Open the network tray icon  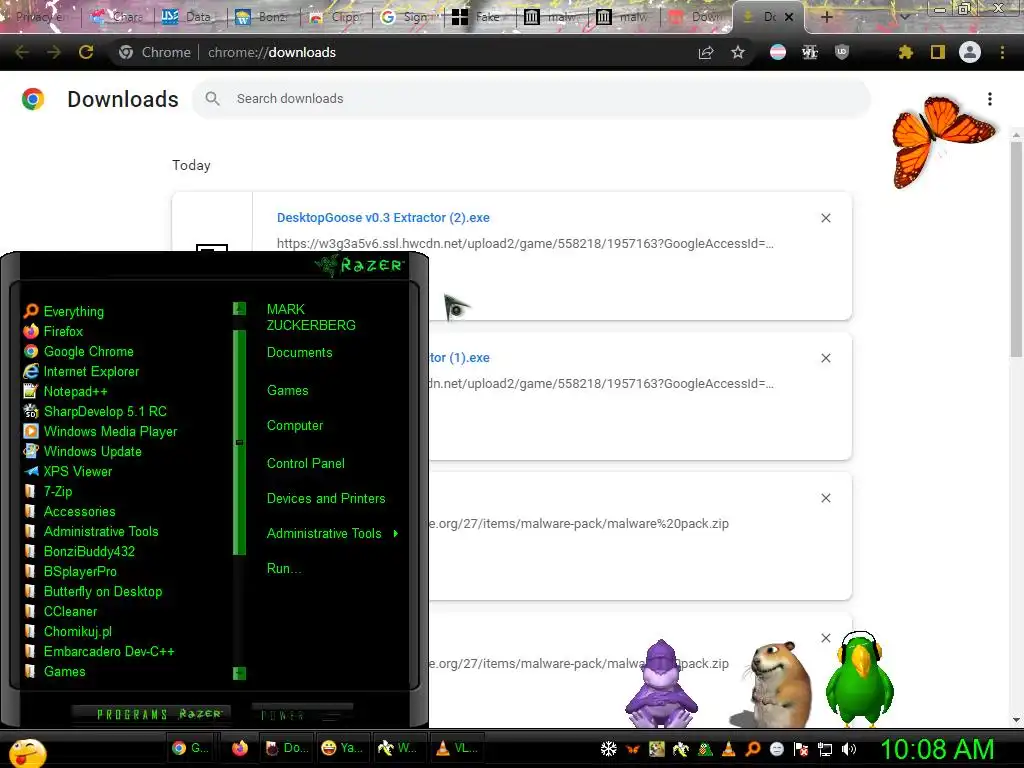point(825,749)
